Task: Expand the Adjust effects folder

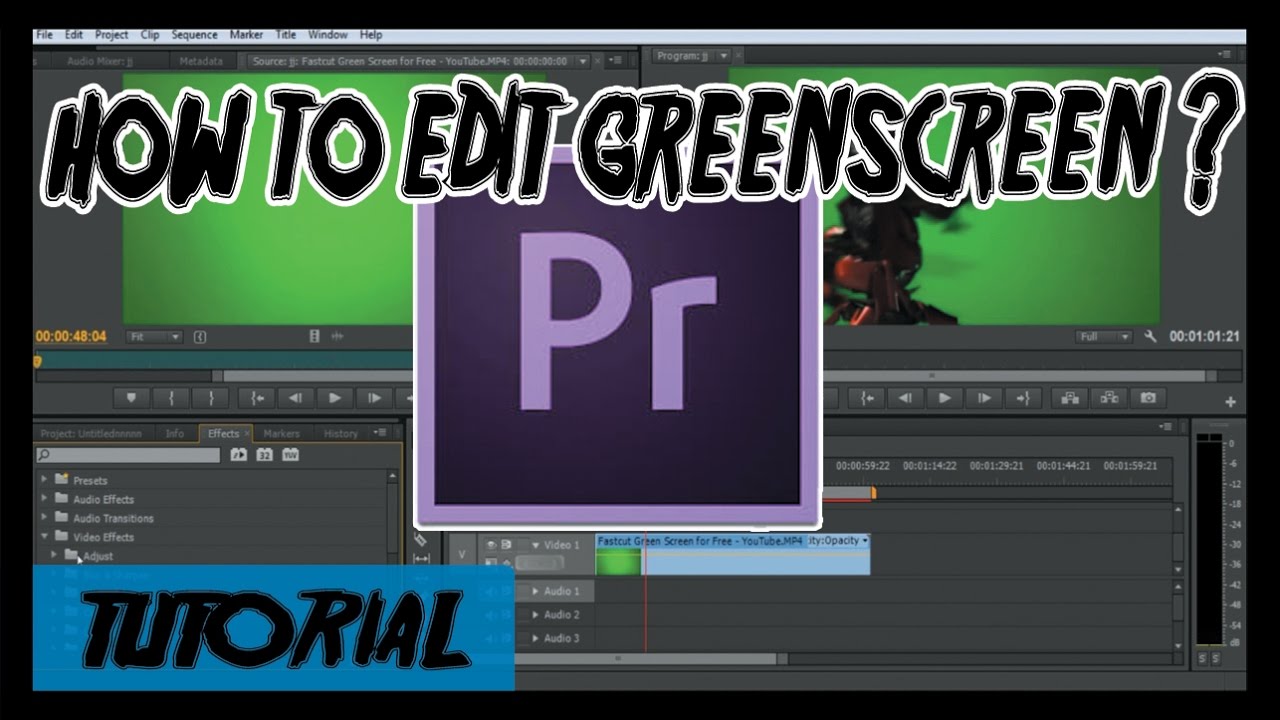Action: (x=54, y=555)
